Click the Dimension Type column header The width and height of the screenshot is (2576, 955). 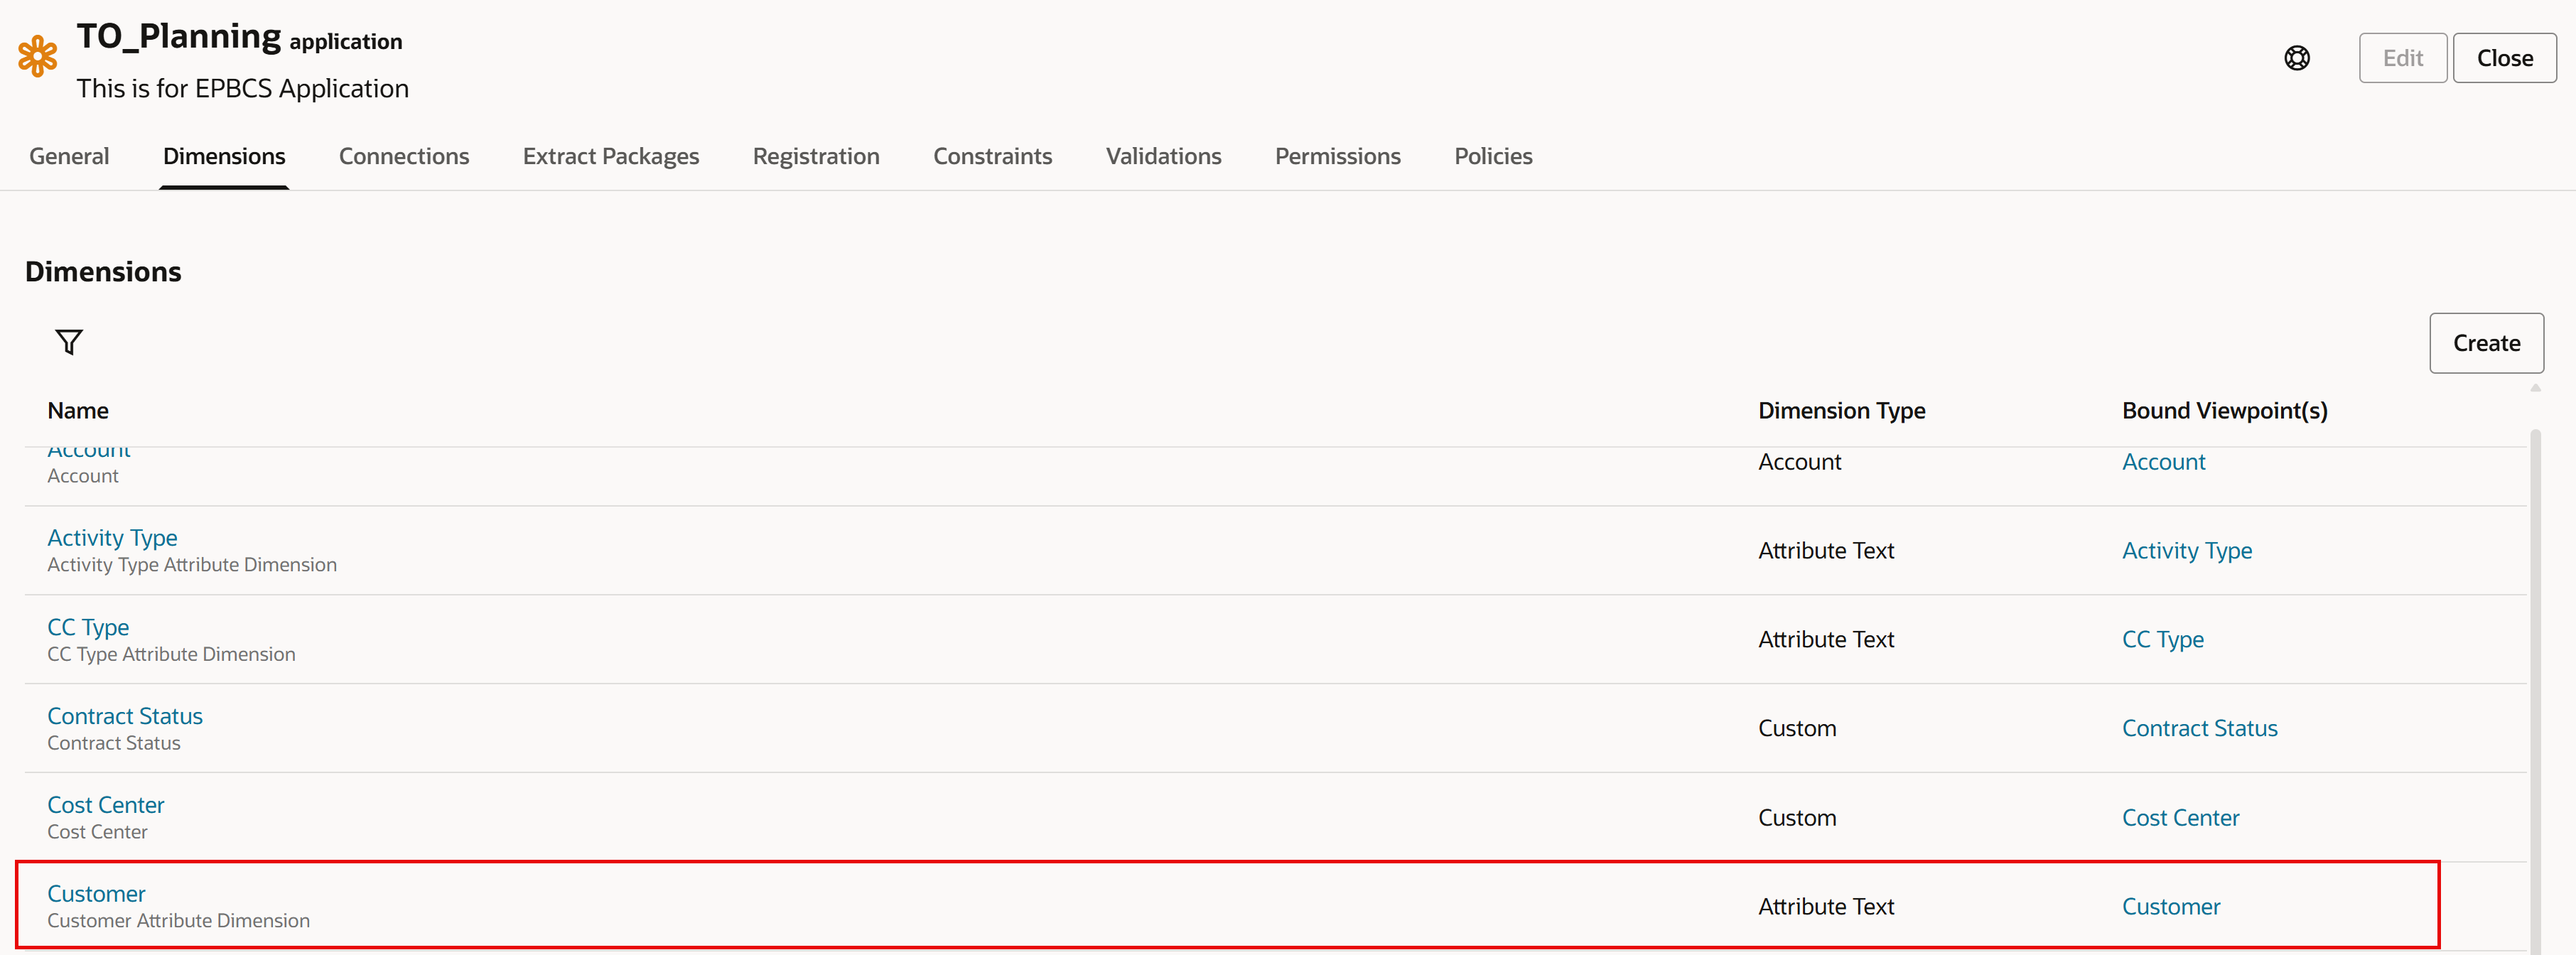pos(1841,411)
